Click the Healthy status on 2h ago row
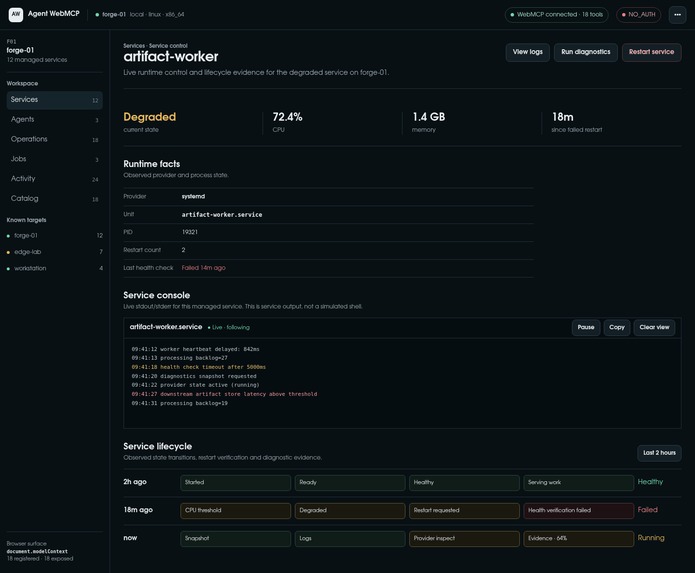This screenshot has width=695, height=573. coord(650,482)
